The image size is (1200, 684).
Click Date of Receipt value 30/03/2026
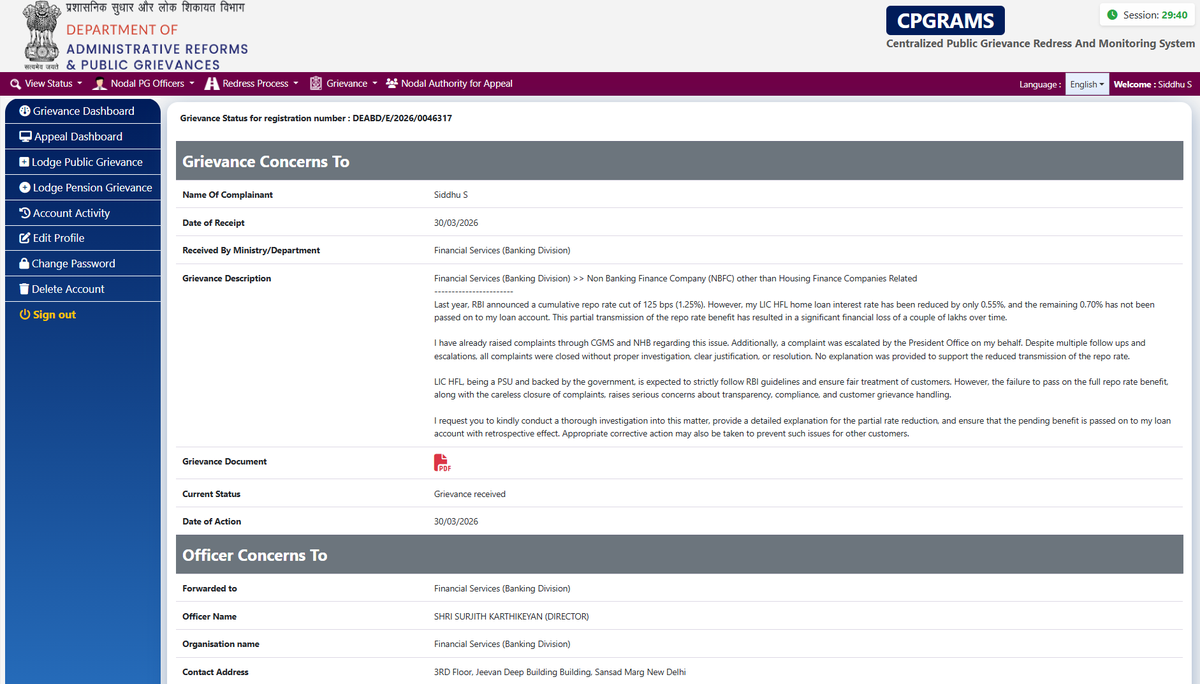456,223
